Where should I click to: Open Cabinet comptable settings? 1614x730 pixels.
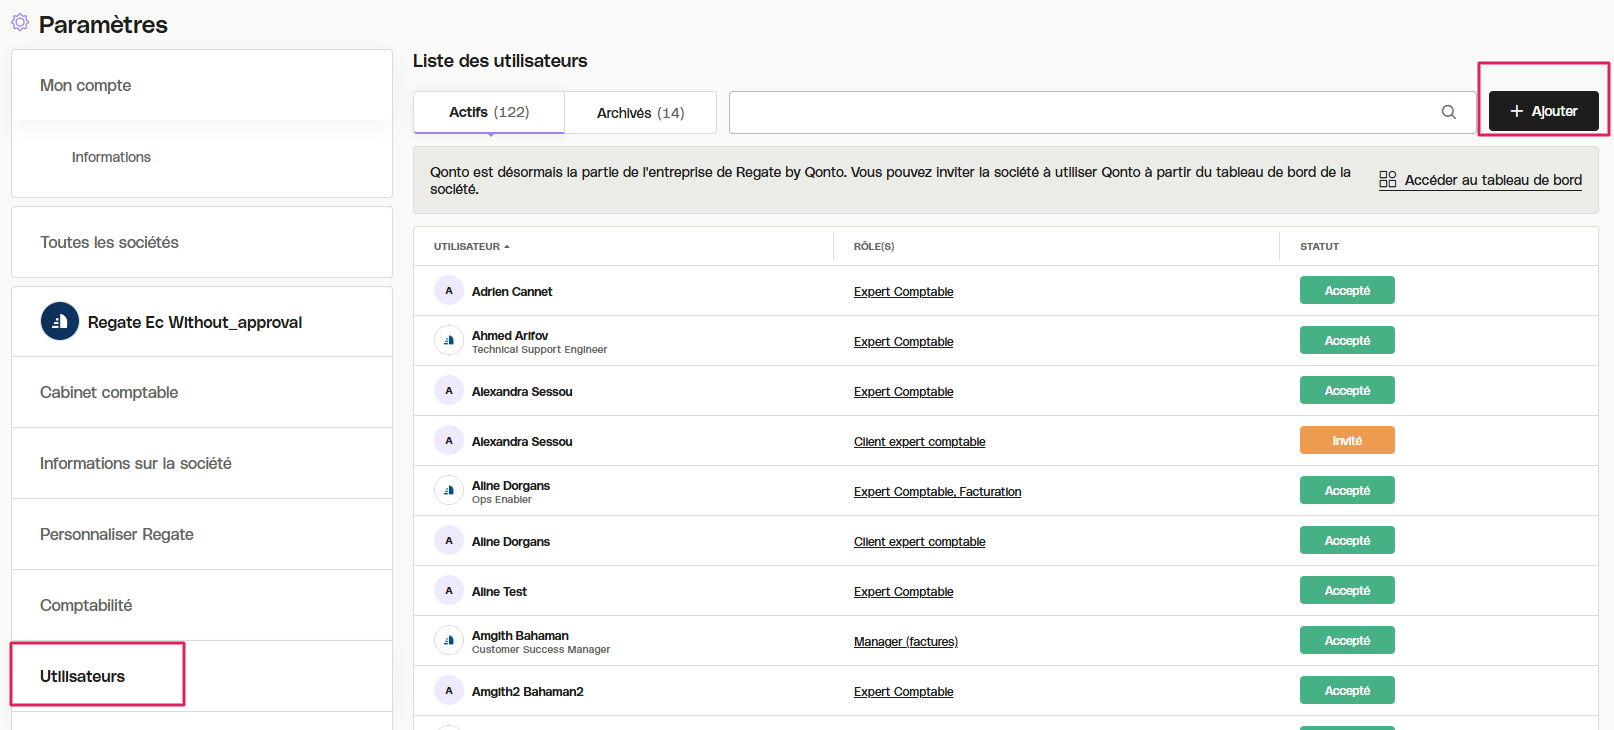tap(202, 392)
